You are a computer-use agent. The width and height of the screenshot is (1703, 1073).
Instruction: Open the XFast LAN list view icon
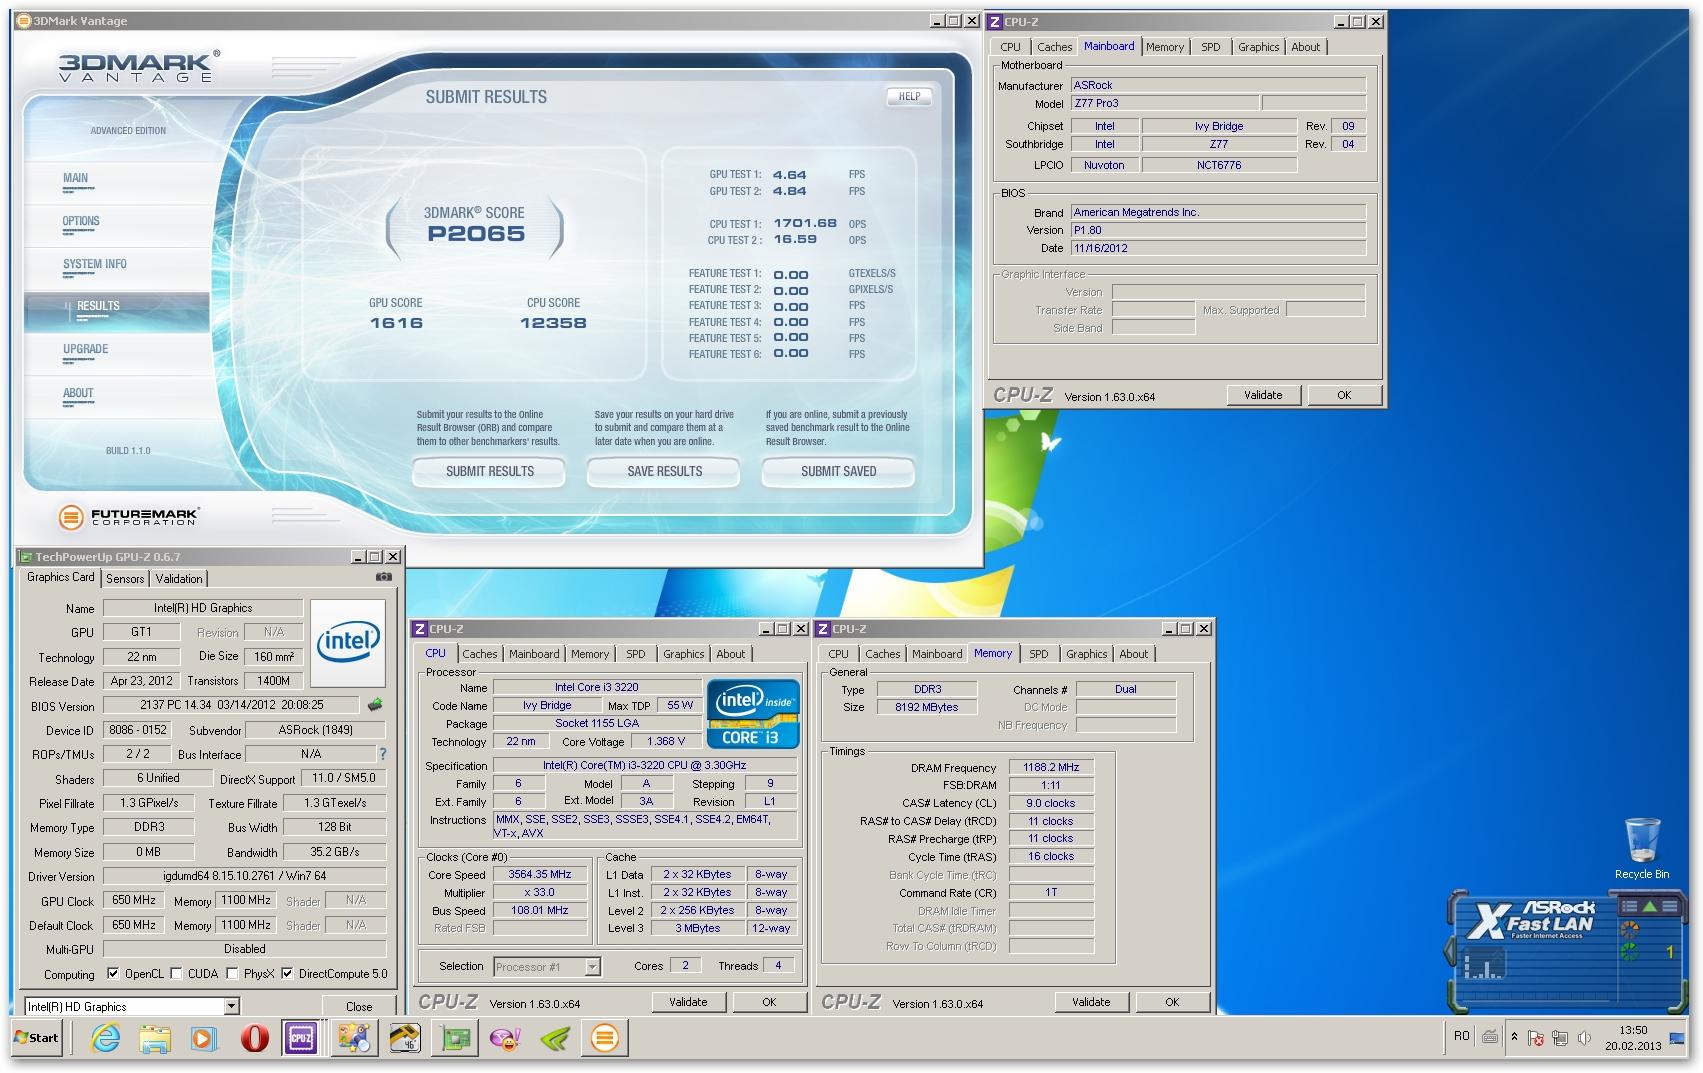[1629, 906]
